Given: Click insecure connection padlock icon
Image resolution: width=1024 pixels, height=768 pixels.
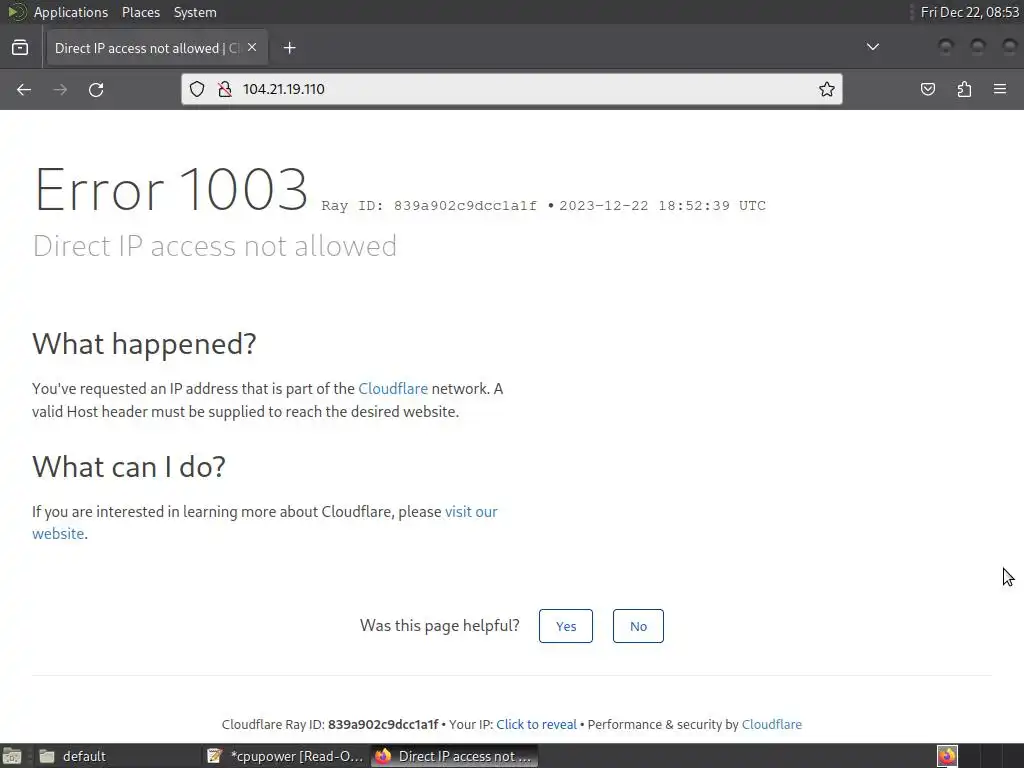Looking at the screenshot, I should coord(225,89).
